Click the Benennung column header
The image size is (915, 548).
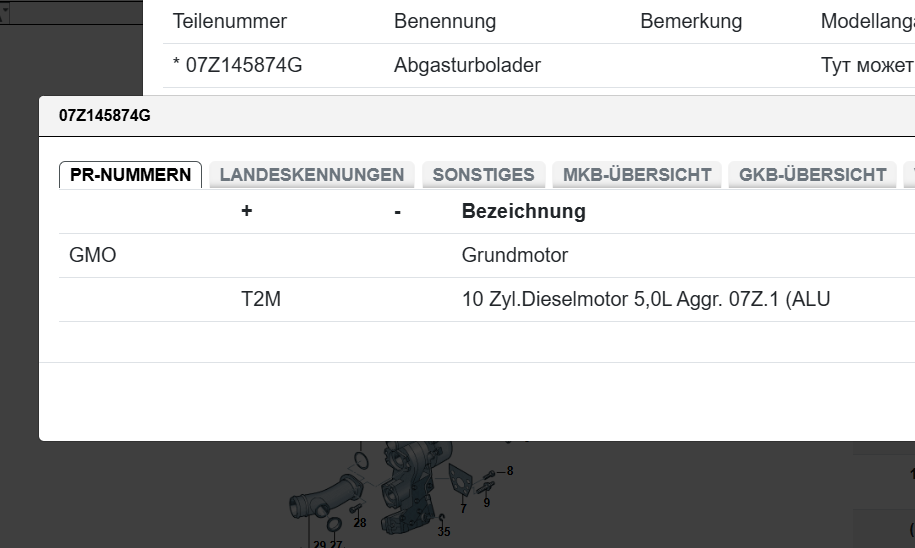pos(445,21)
